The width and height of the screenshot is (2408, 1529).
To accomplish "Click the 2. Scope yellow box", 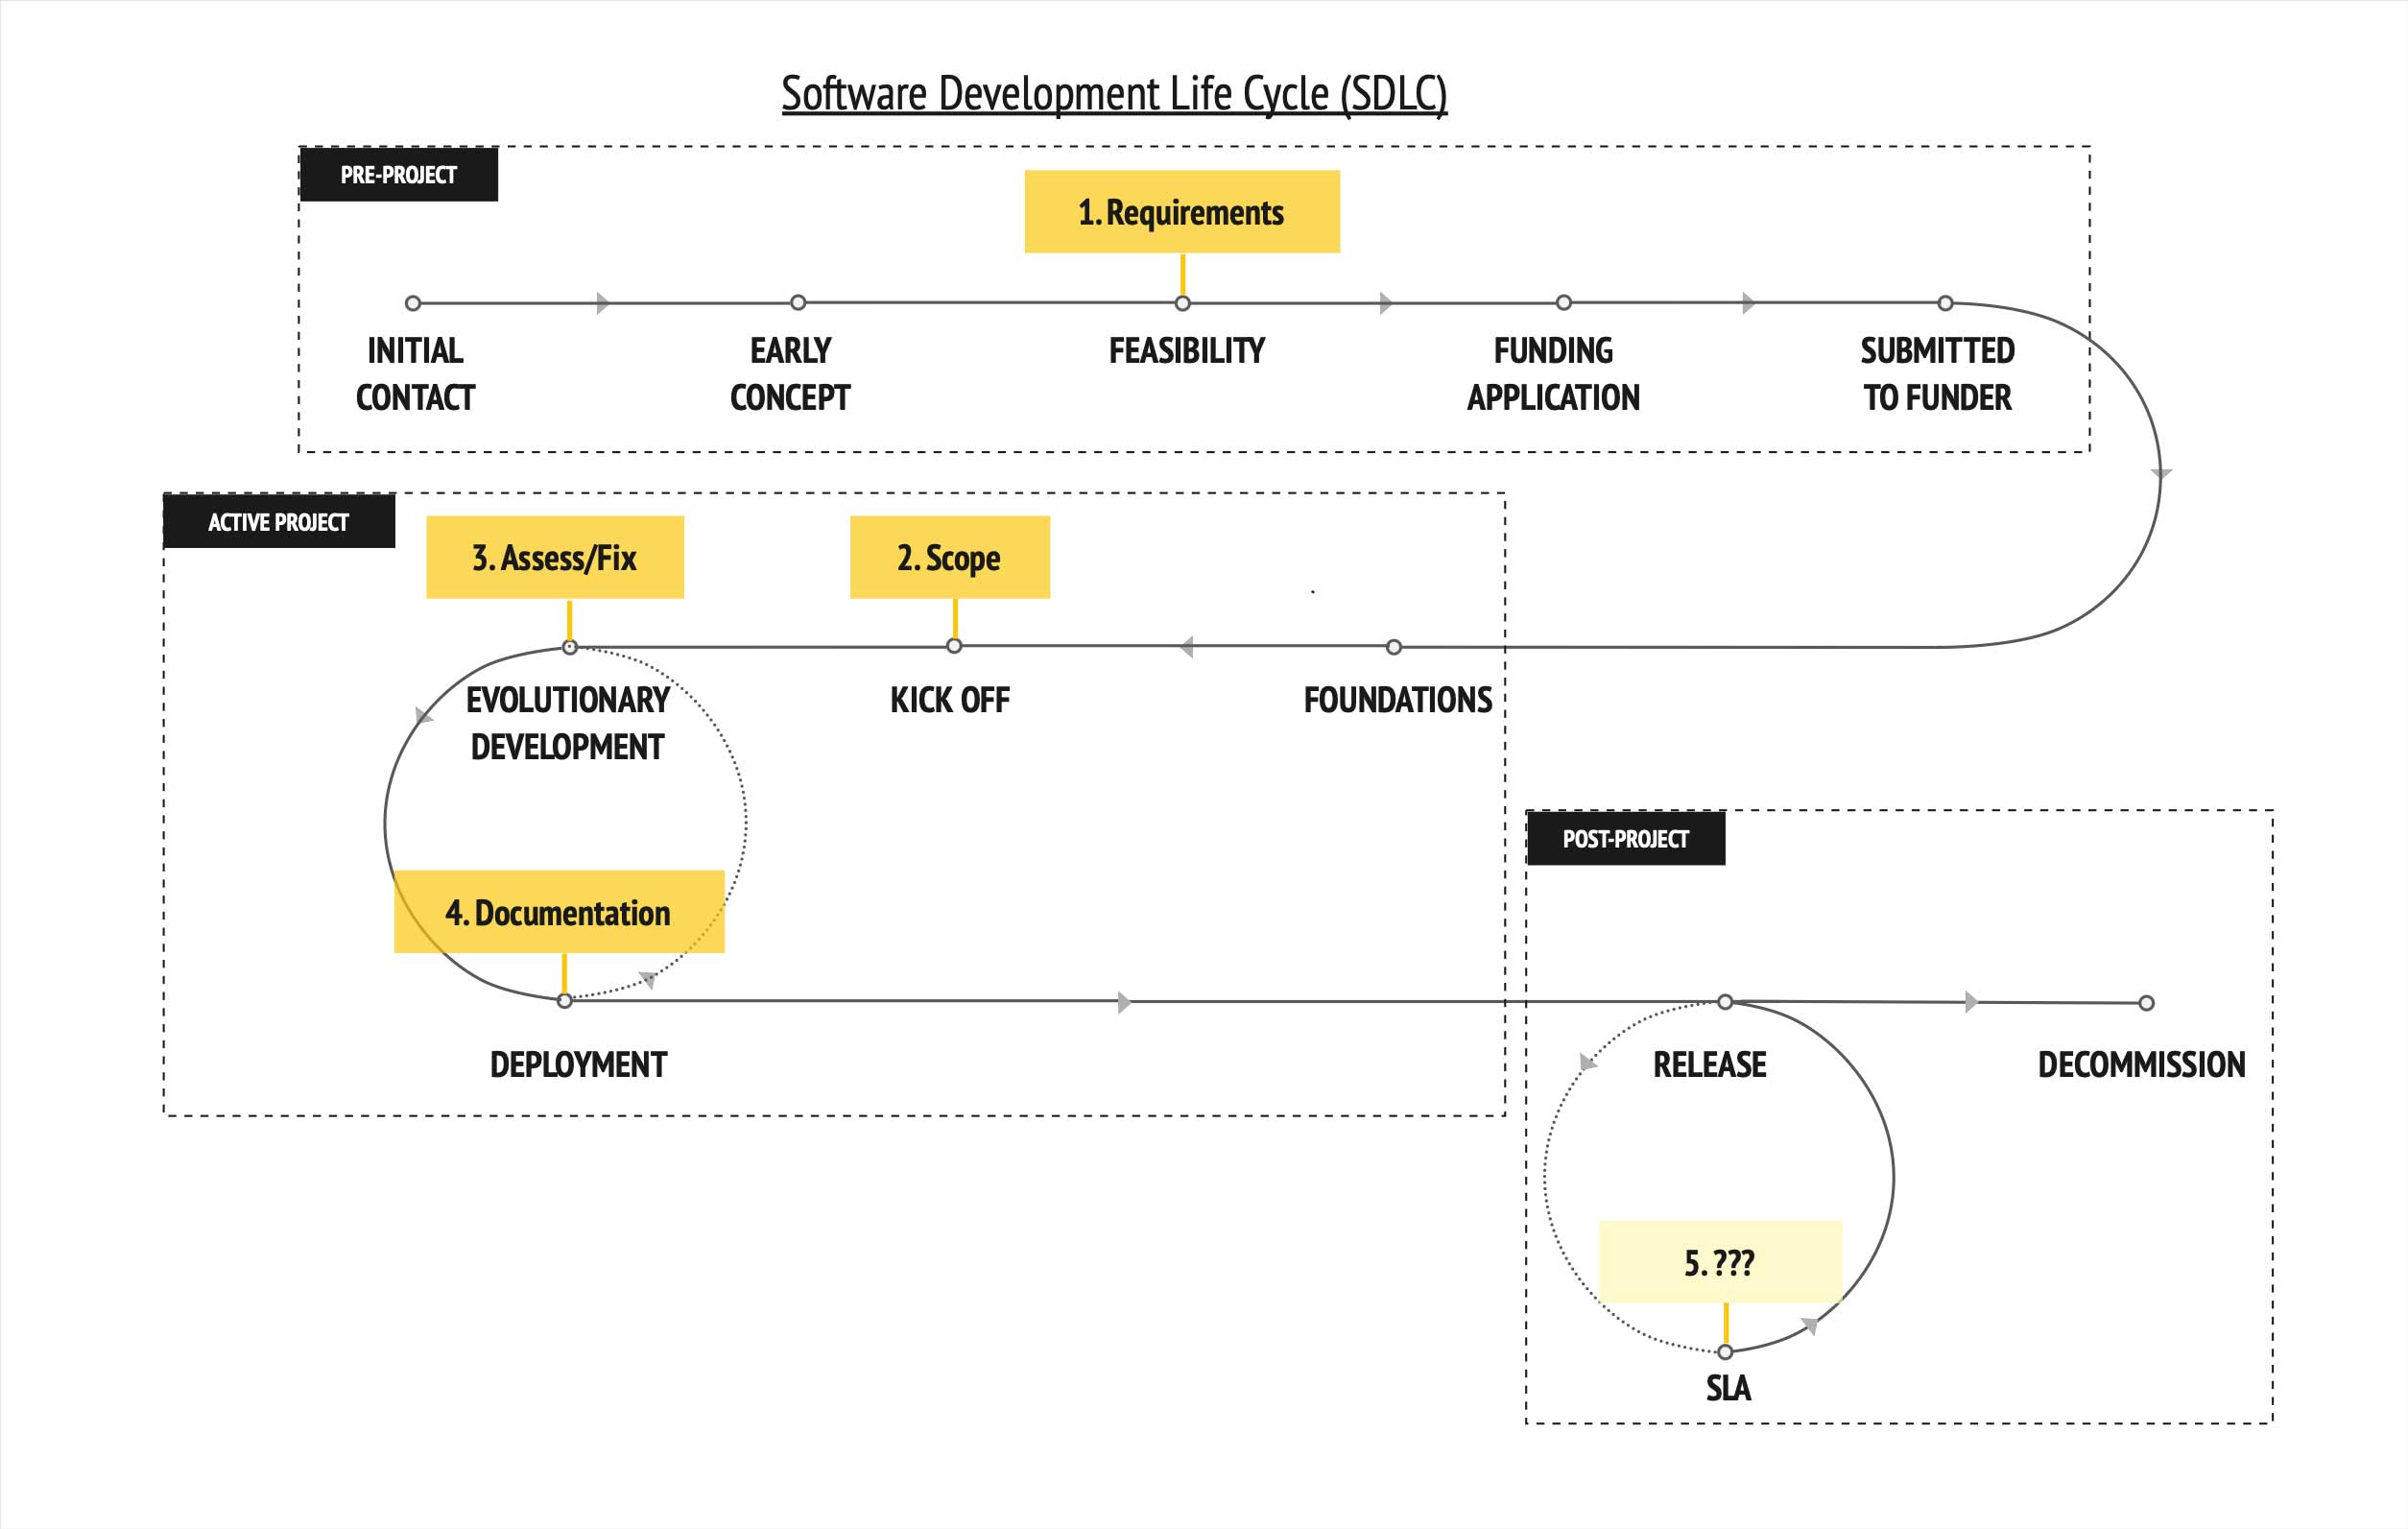I will pyautogui.click(x=950, y=557).
